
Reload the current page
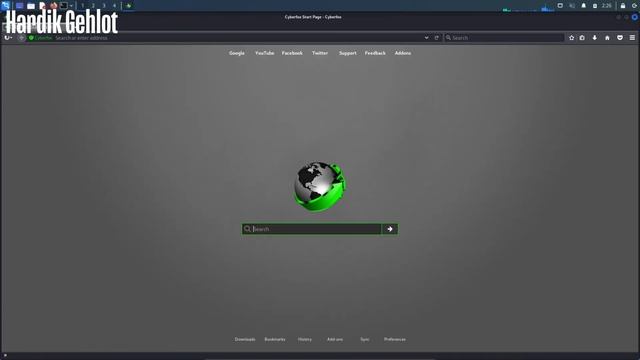pyautogui.click(x=437, y=38)
